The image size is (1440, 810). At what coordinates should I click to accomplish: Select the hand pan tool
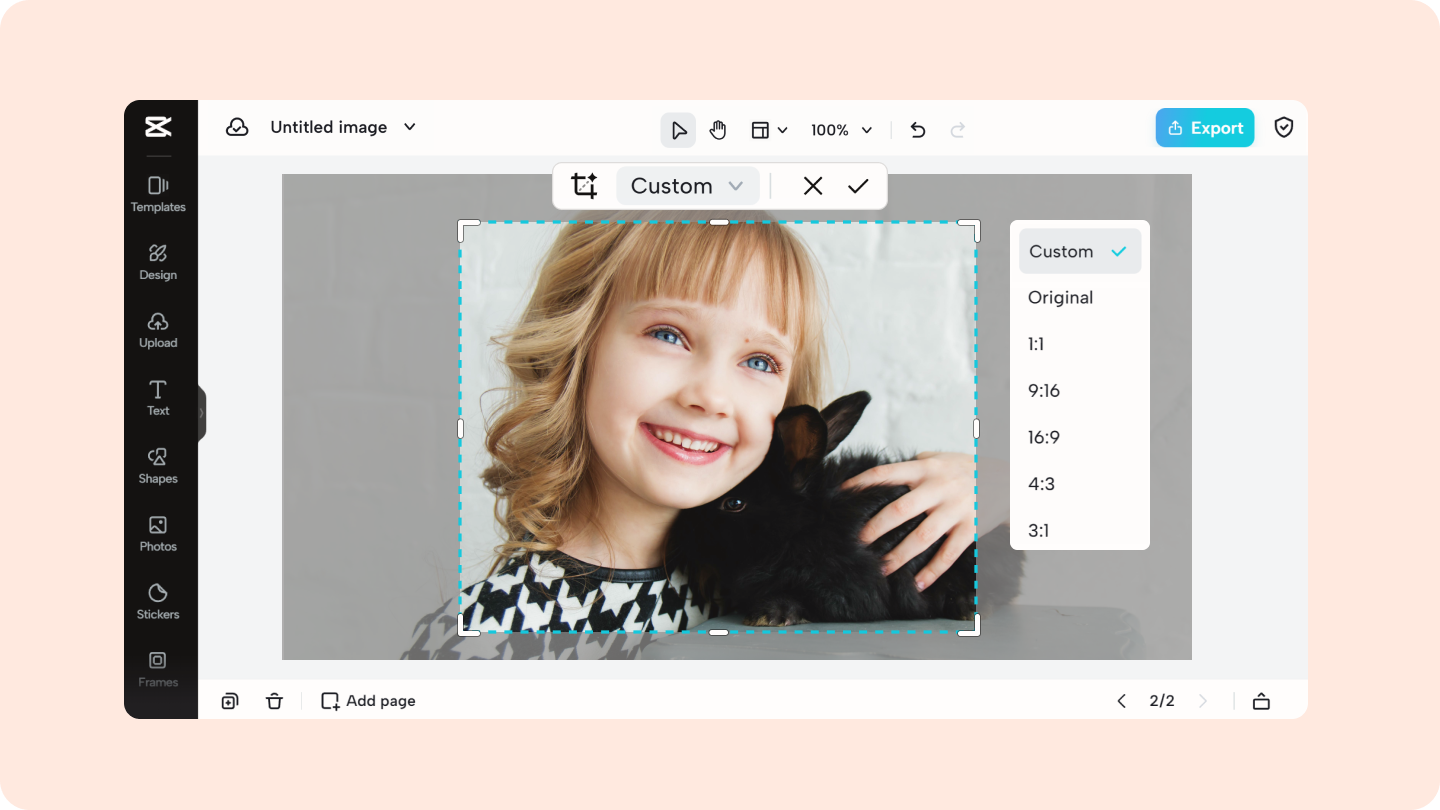coord(717,130)
